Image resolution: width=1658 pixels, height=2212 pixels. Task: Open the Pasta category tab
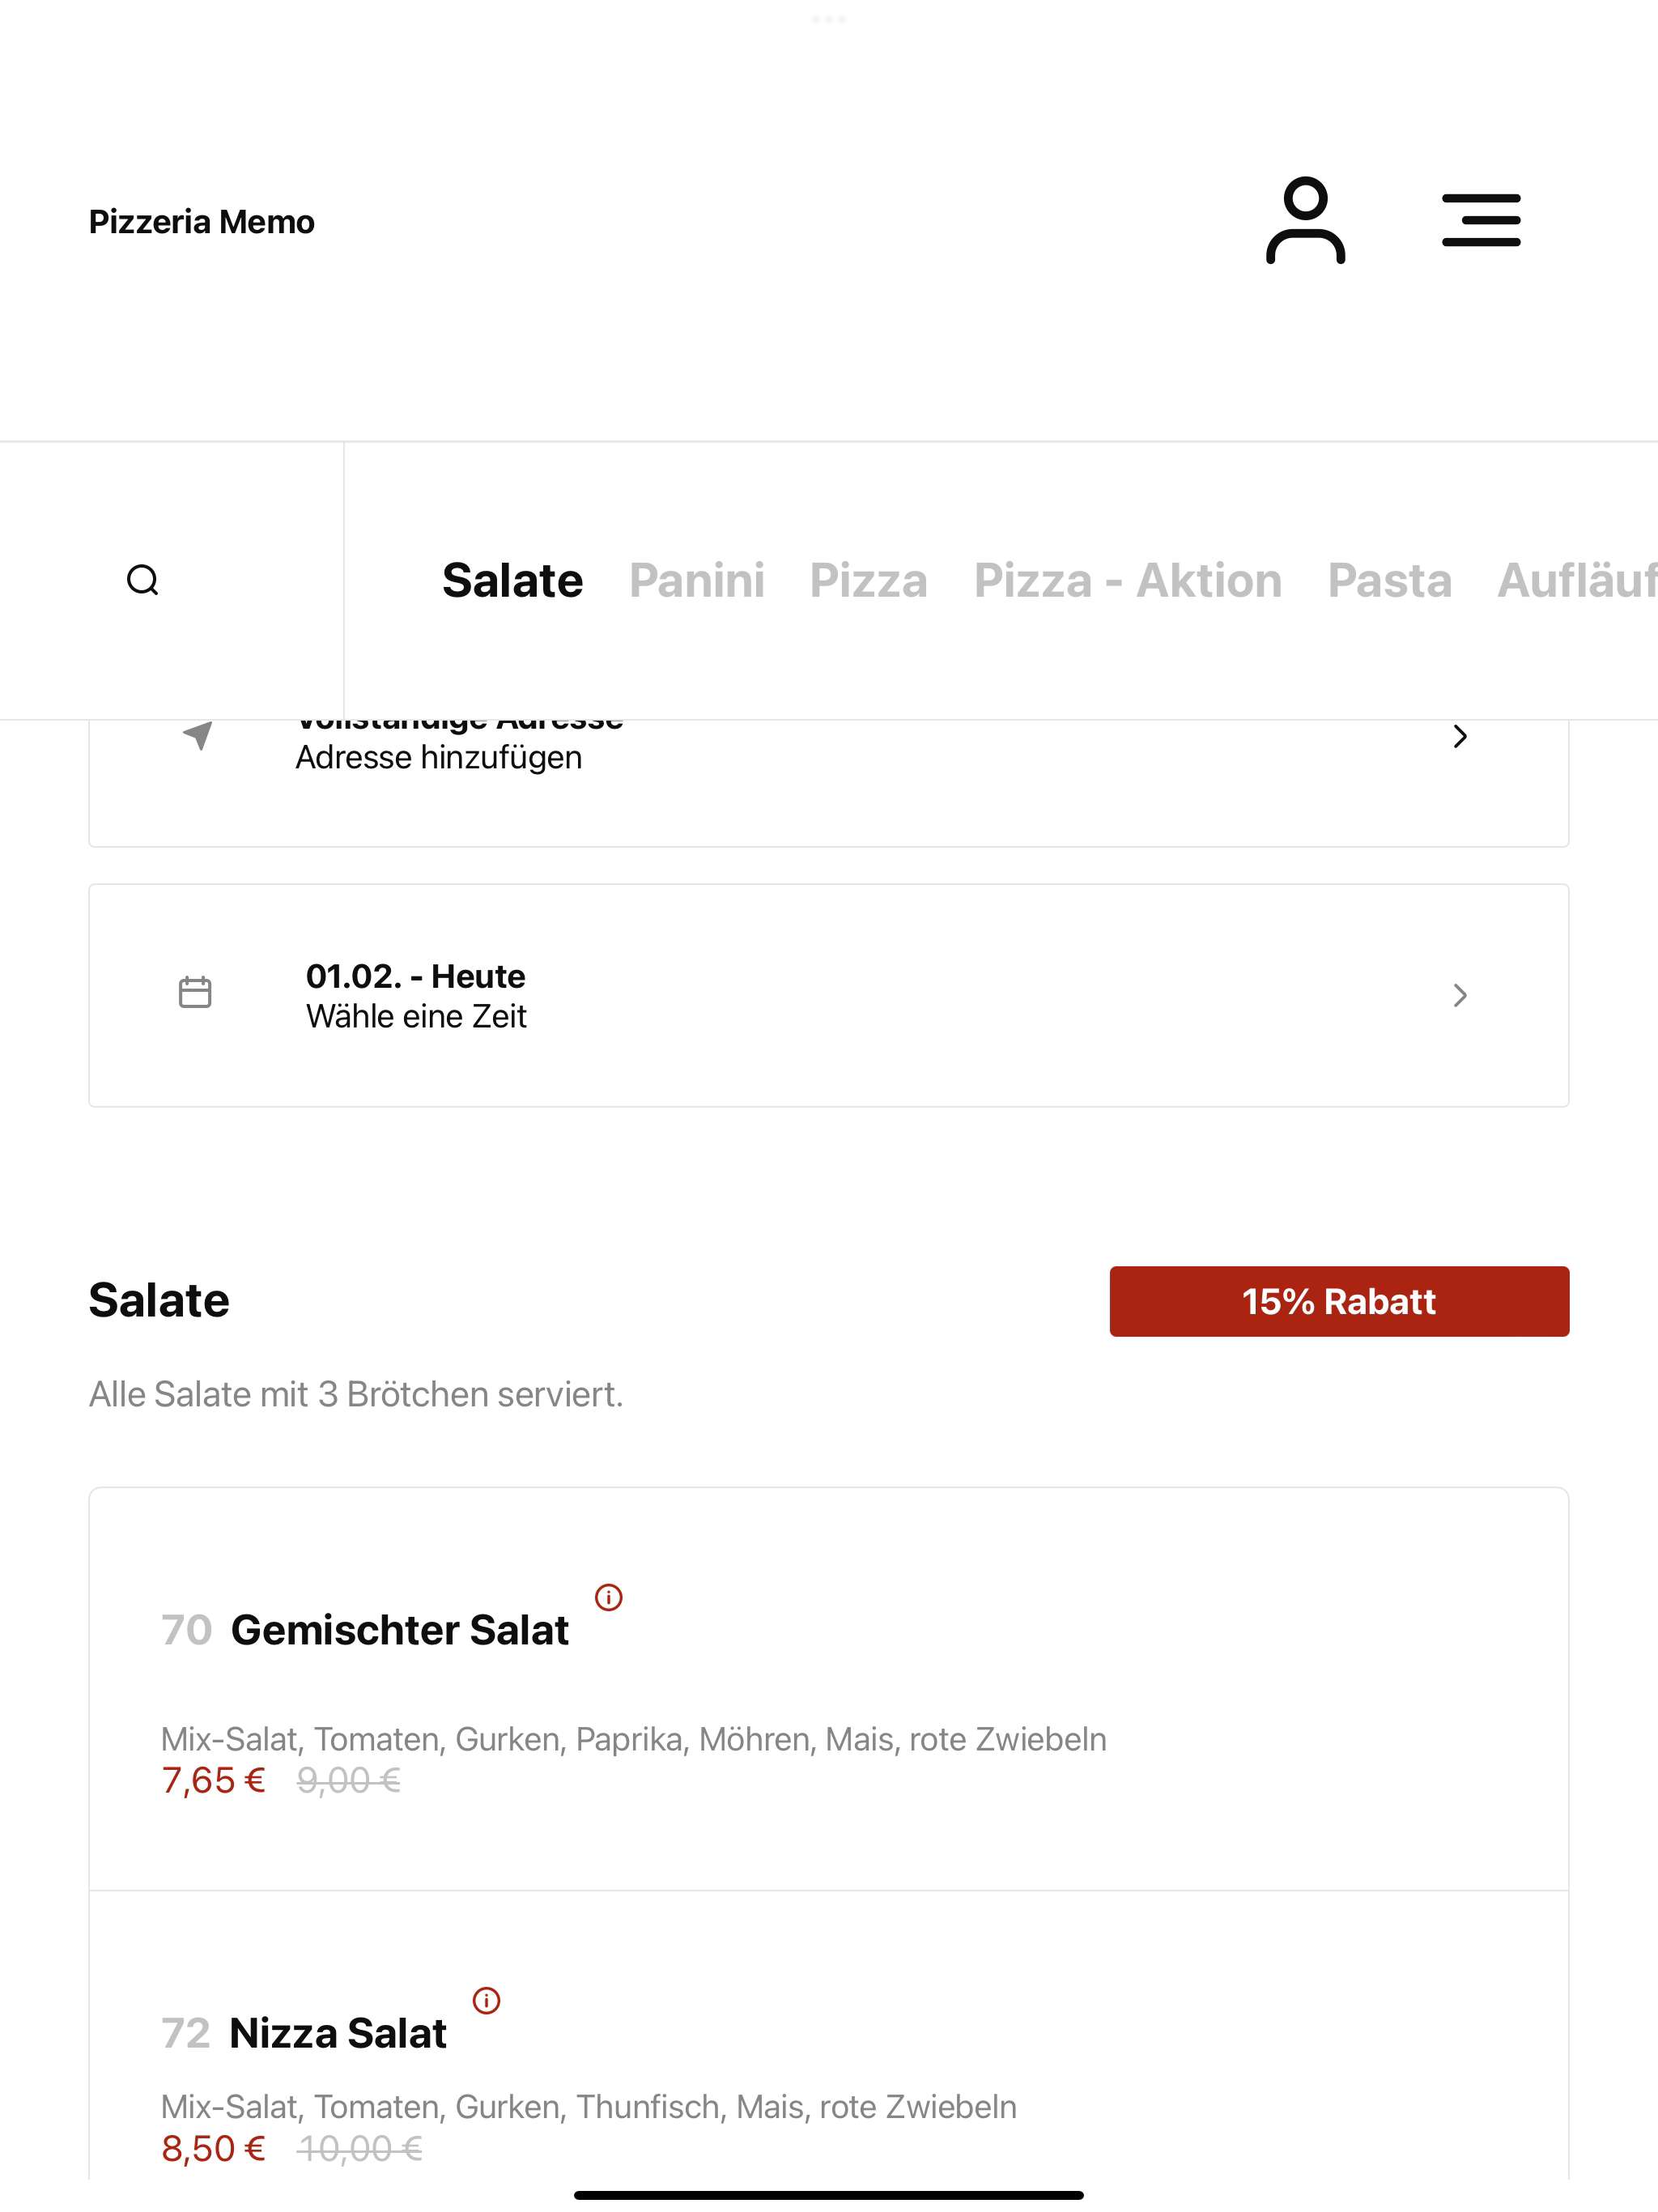[1389, 580]
